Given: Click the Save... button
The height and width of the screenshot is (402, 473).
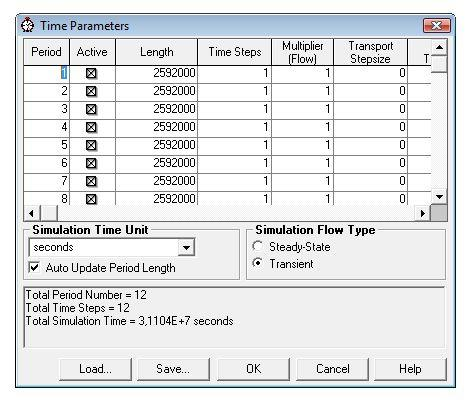Looking at the screenshot, I should pyautogui.click(x=173, y=369).
